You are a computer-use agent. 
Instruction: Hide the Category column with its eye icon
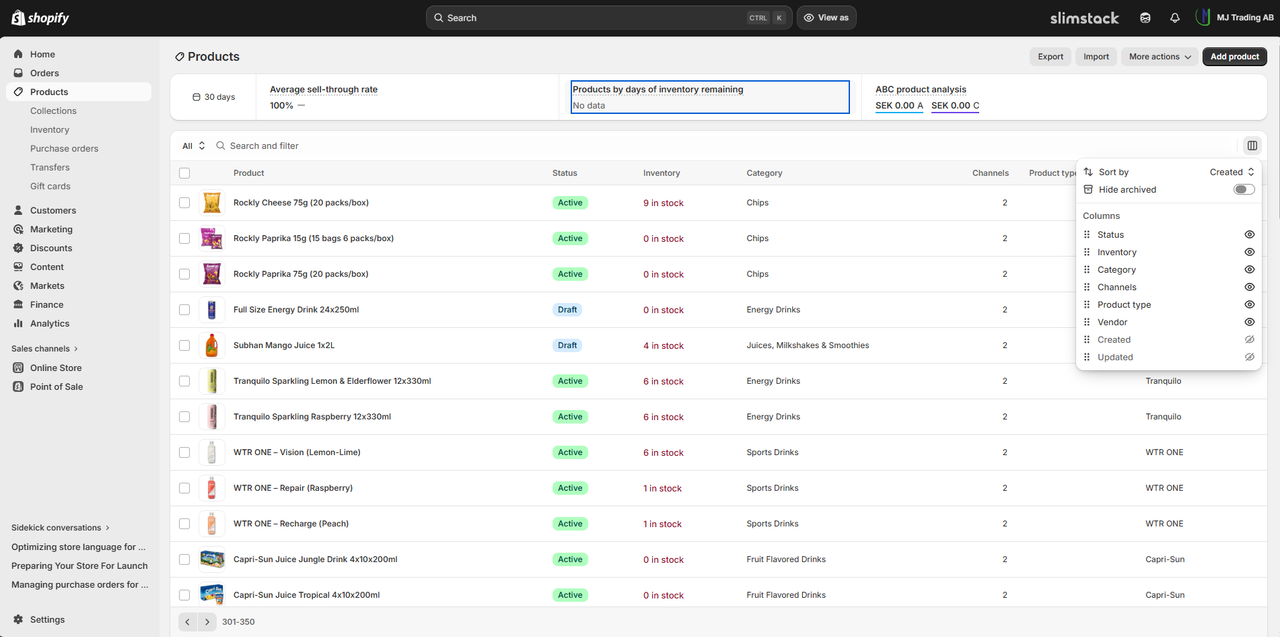click(1249, 270)
